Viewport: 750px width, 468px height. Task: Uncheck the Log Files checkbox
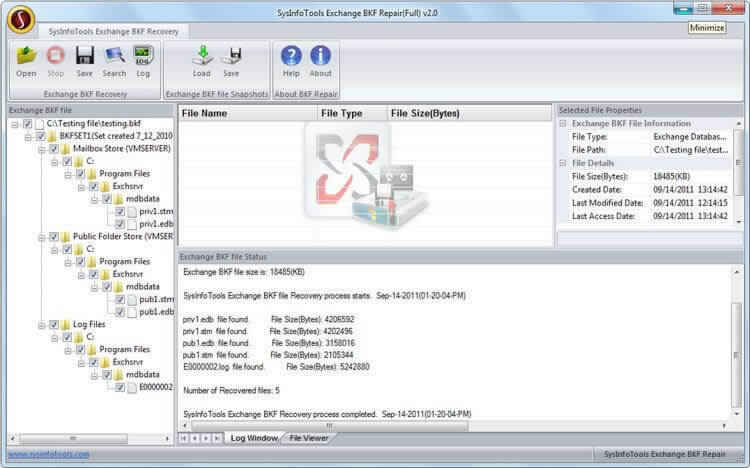pyautogui.click(x=54, y=324)
